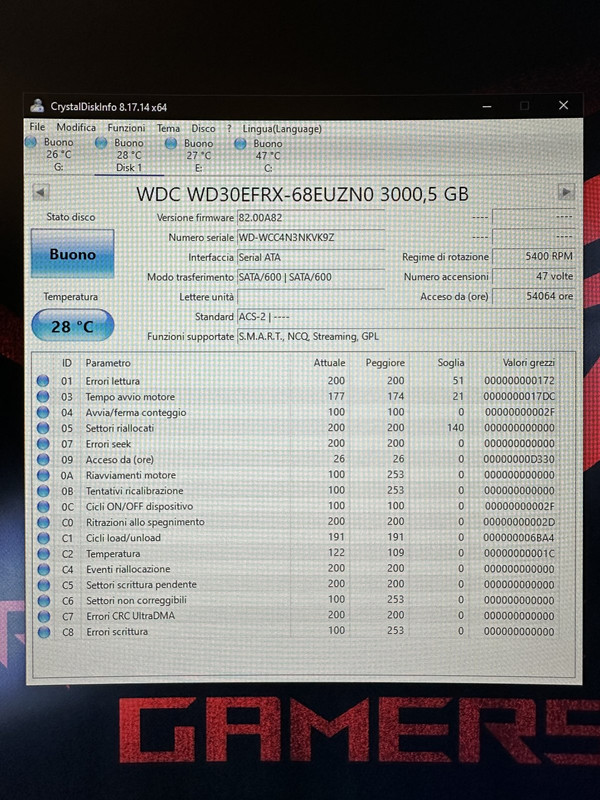Select drive E: at 27 °C
The height and width of the screenshot is (800, 600).
click(198, 156)
